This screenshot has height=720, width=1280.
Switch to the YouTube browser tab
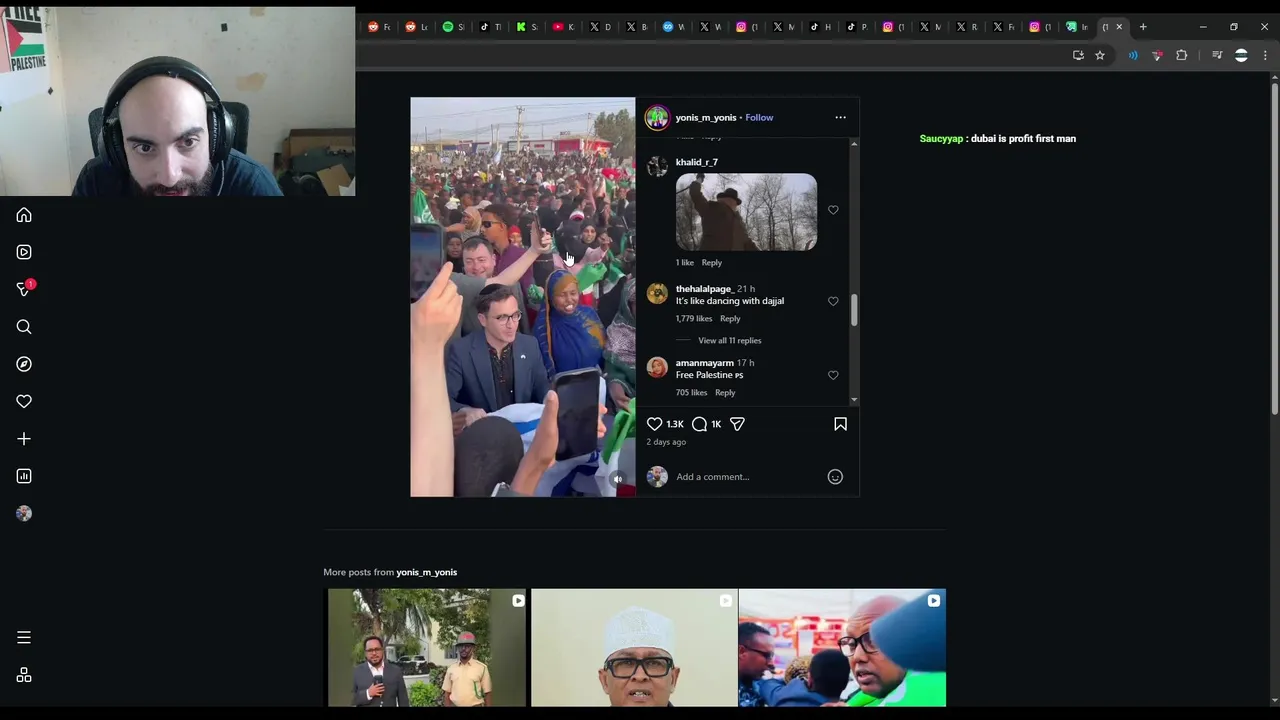tap(563, 27)
